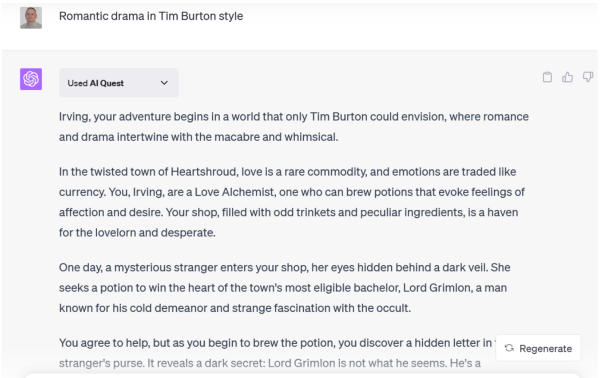Screen dimensions: 602x378
Task: Copy the response with the clipboard icon
Action: click(547, 77)
